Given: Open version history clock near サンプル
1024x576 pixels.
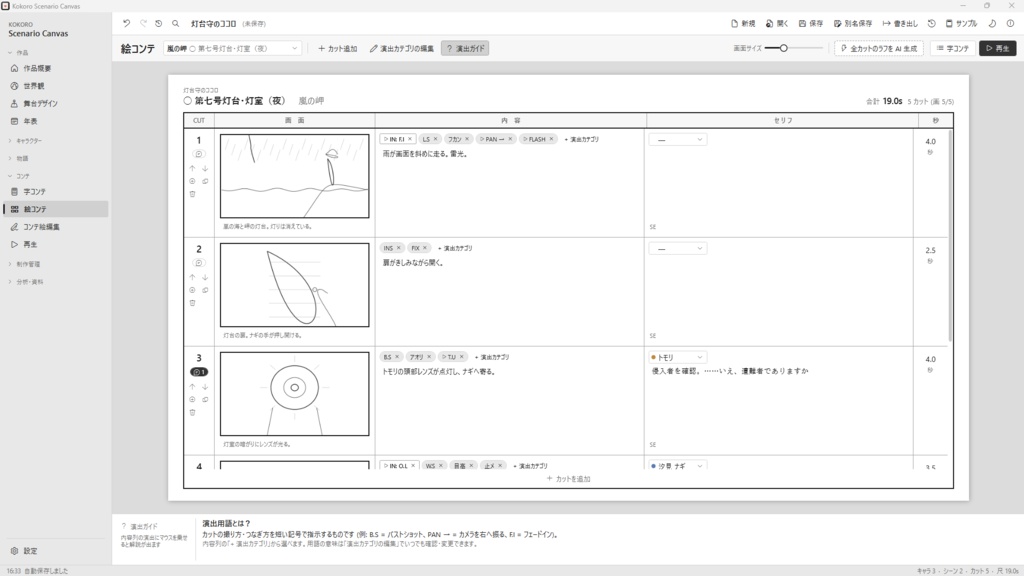Looking at the screenshot, I should [932, 24].
